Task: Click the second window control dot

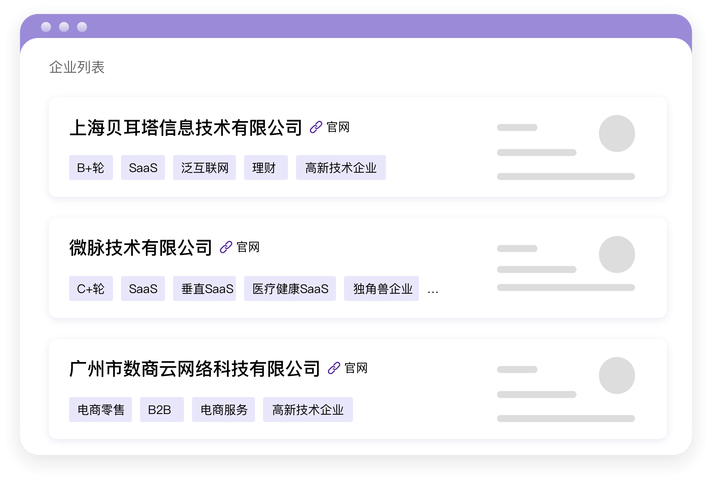Action: click(64, 27)
